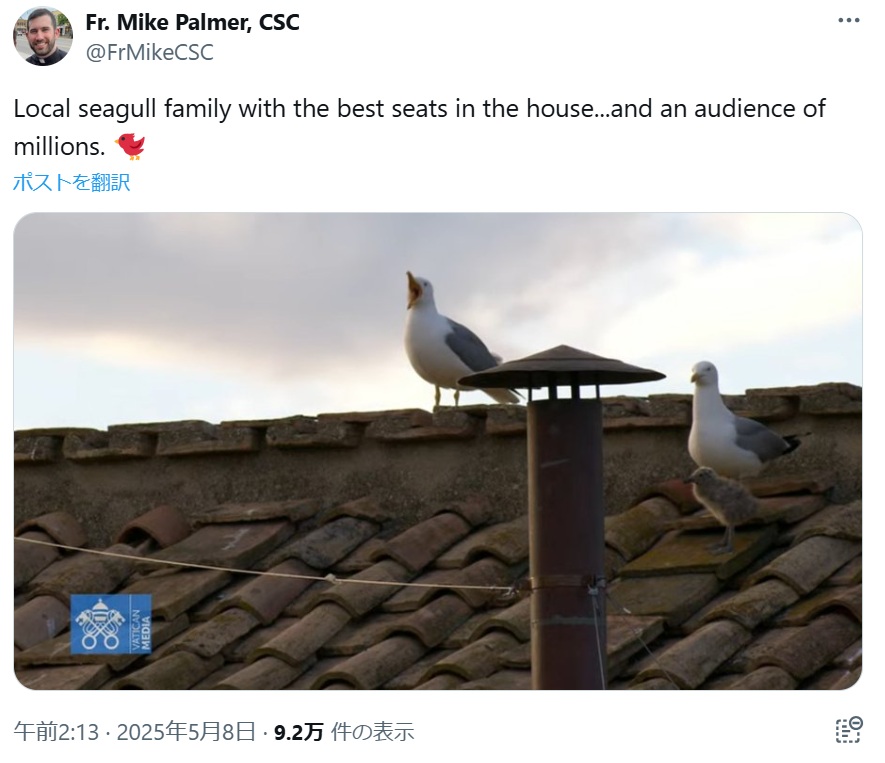This screenshot has width=885, height=763.
Task: Click the seagull on the right in photo
Action: [739, 420]
